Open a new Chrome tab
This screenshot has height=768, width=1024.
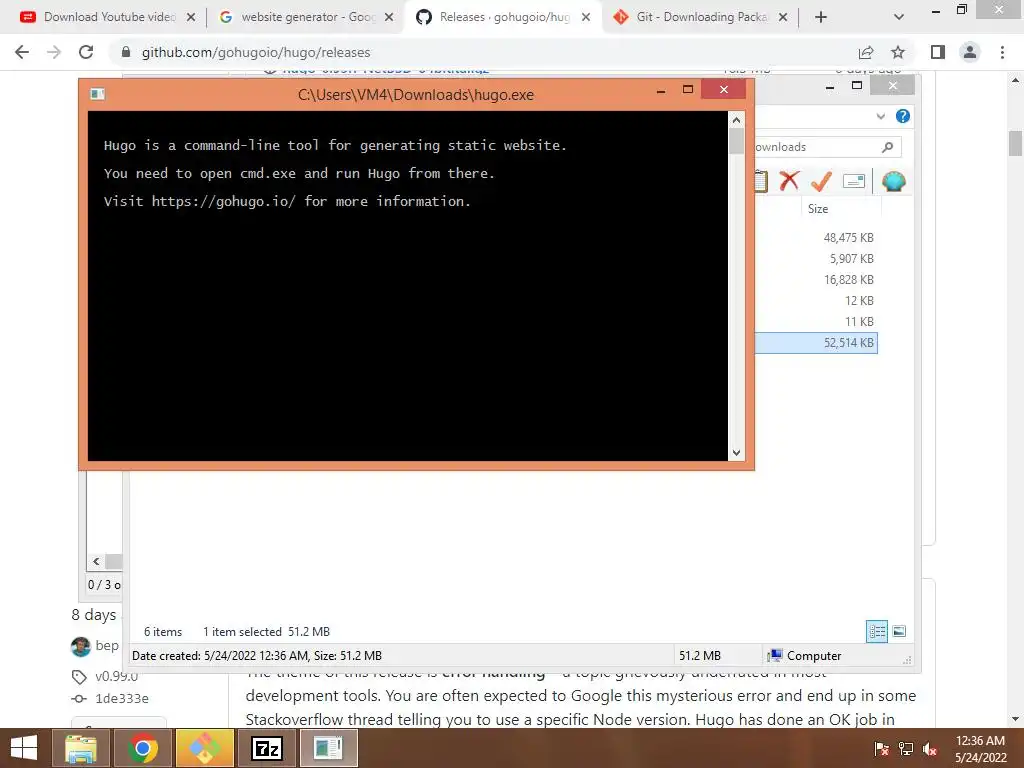tap(821, 17)
